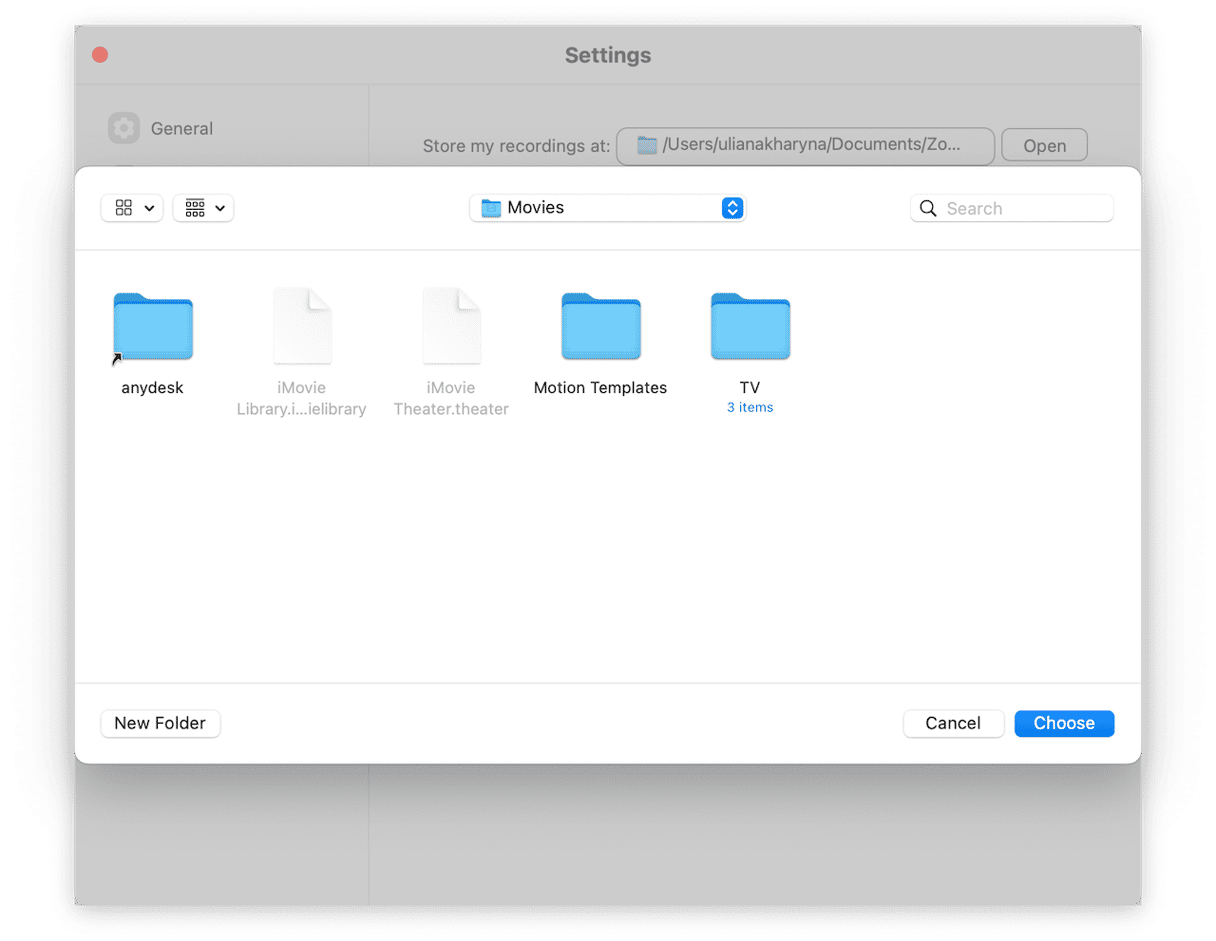Cancel the folder chooser dialog

[953, 723]
